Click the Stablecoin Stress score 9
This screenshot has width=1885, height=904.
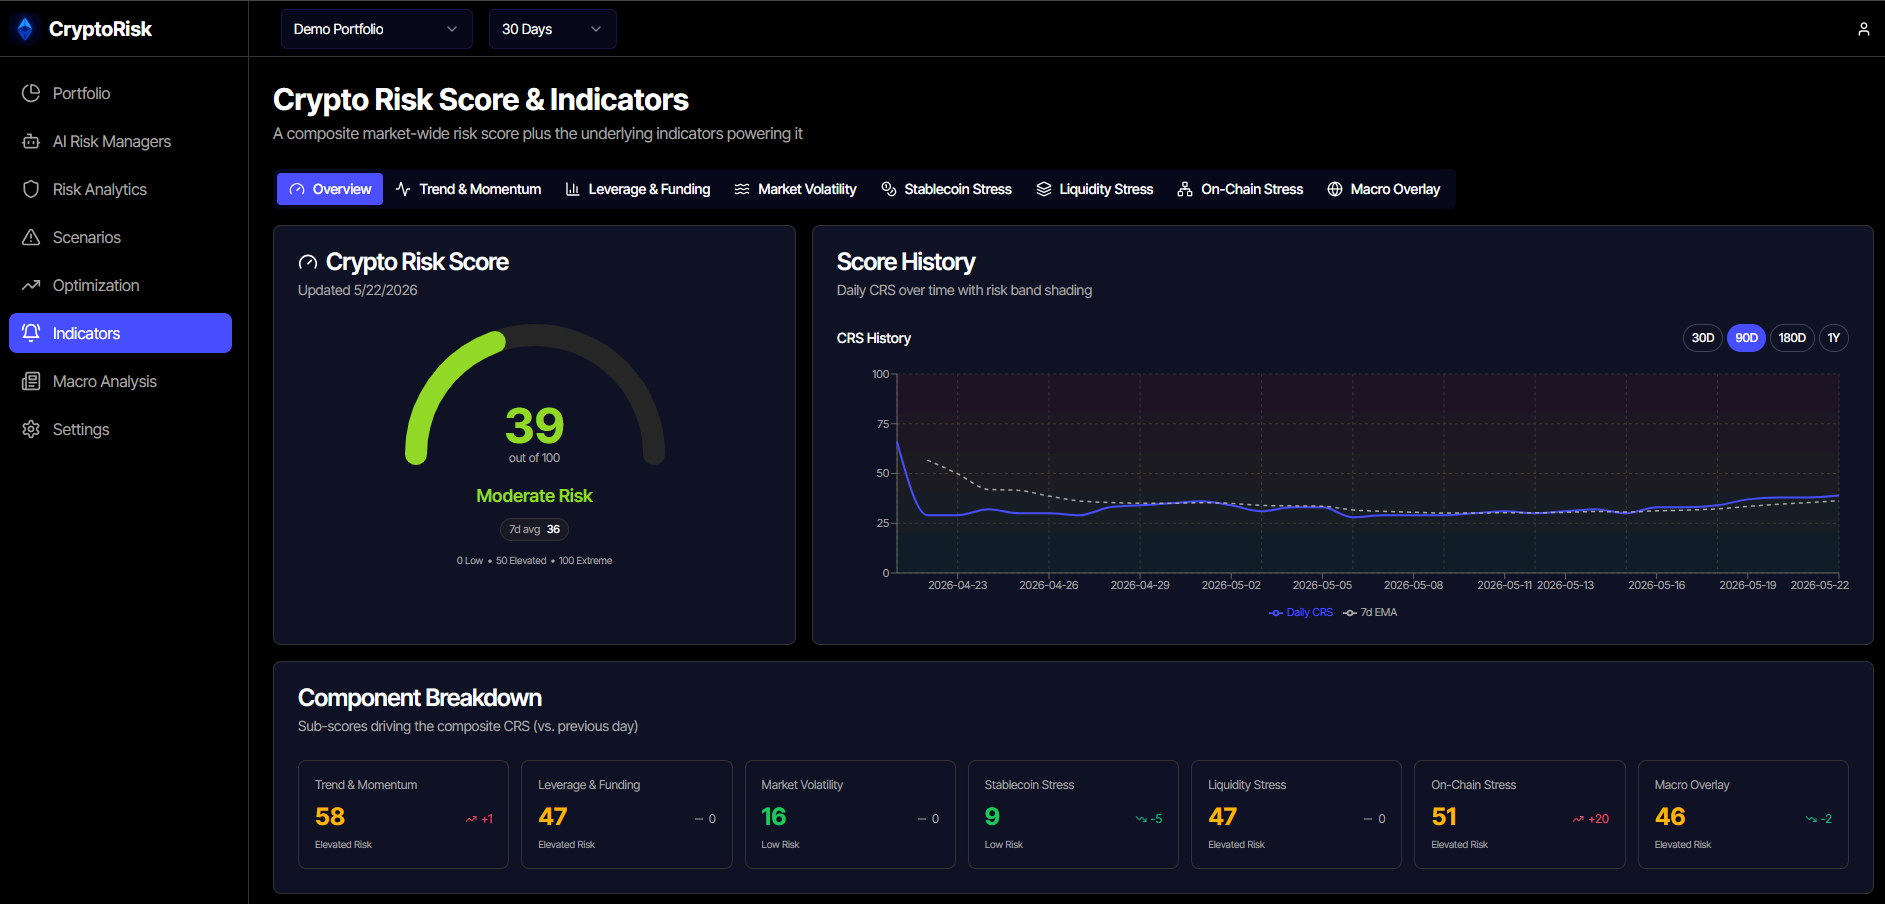click(x=992, y=817)
